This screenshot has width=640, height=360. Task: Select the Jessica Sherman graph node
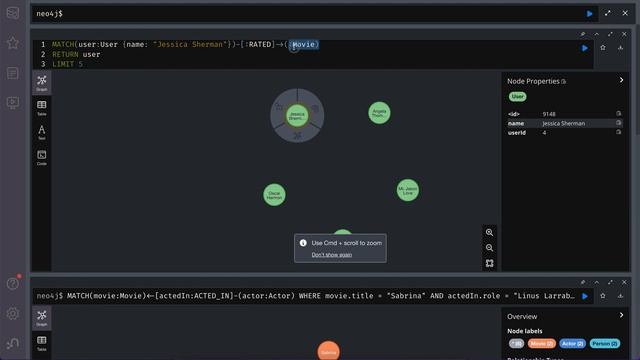point(297,116)
